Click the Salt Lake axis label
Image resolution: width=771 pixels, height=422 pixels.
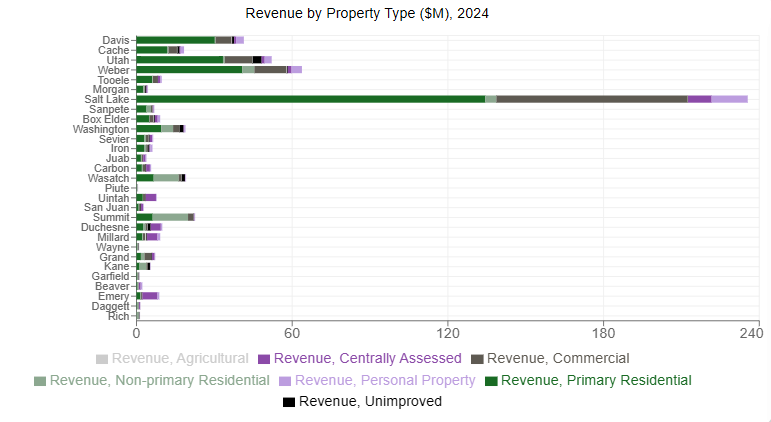pyautogui.click(x=108, y=99)
